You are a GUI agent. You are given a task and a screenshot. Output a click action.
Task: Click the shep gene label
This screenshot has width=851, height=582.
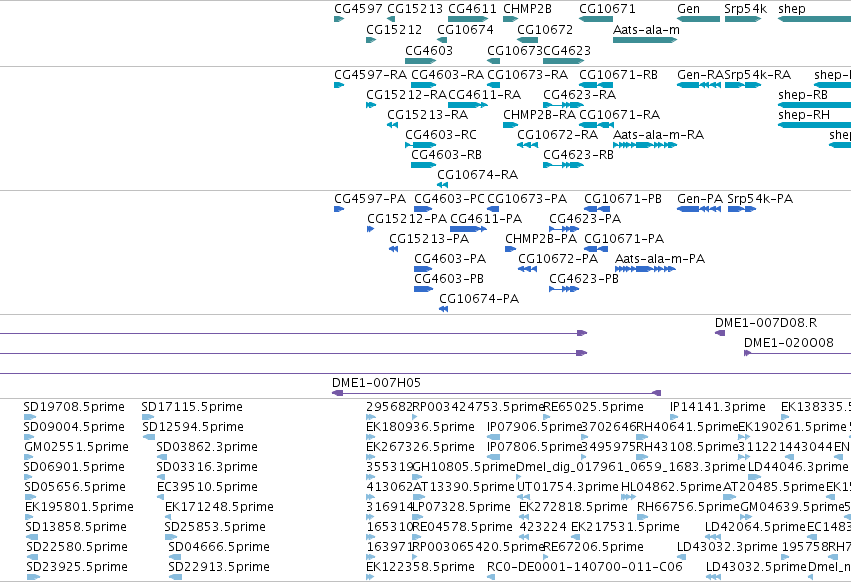click(792, 9)
